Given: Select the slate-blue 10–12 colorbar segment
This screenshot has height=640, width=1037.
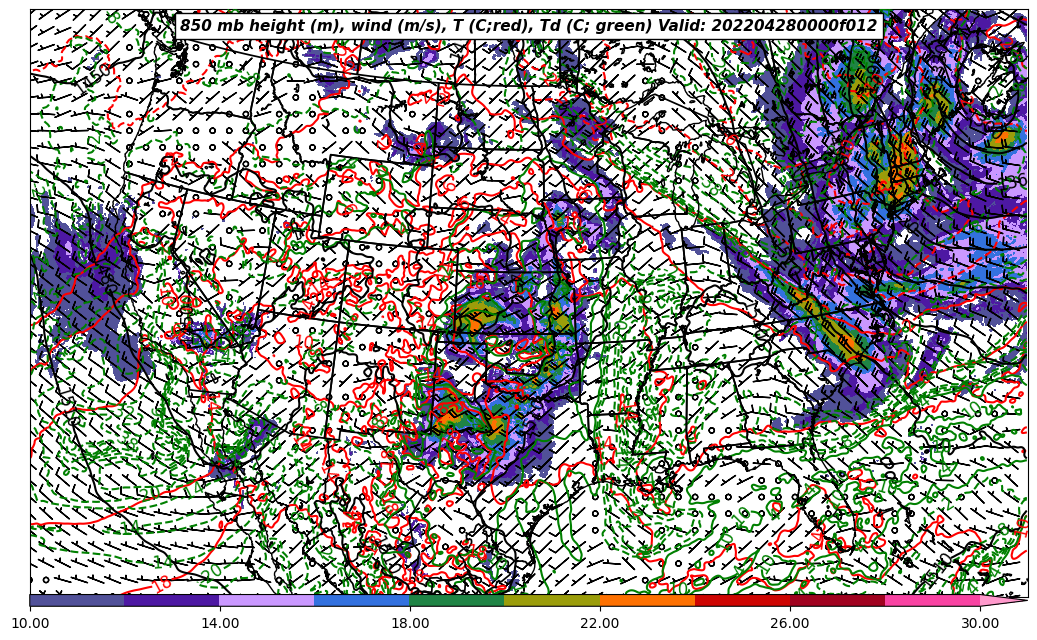Looking at the screenshot, I should coord(77,600).
